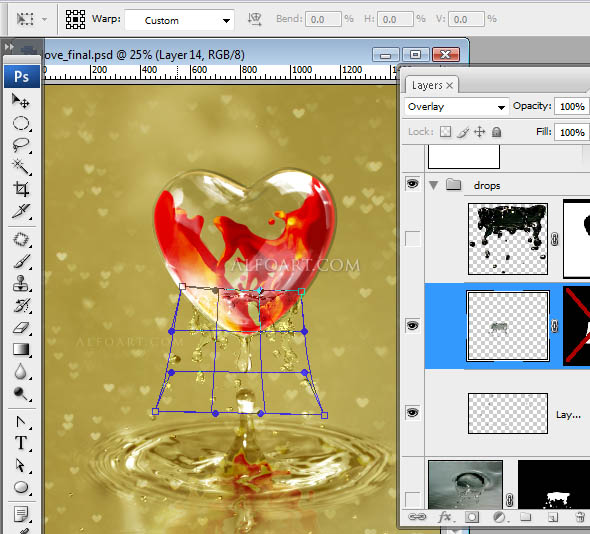Viewport: 590px width, 534px height.
Task: Open the Overlay blend mode dropdown
Action: 456,107
